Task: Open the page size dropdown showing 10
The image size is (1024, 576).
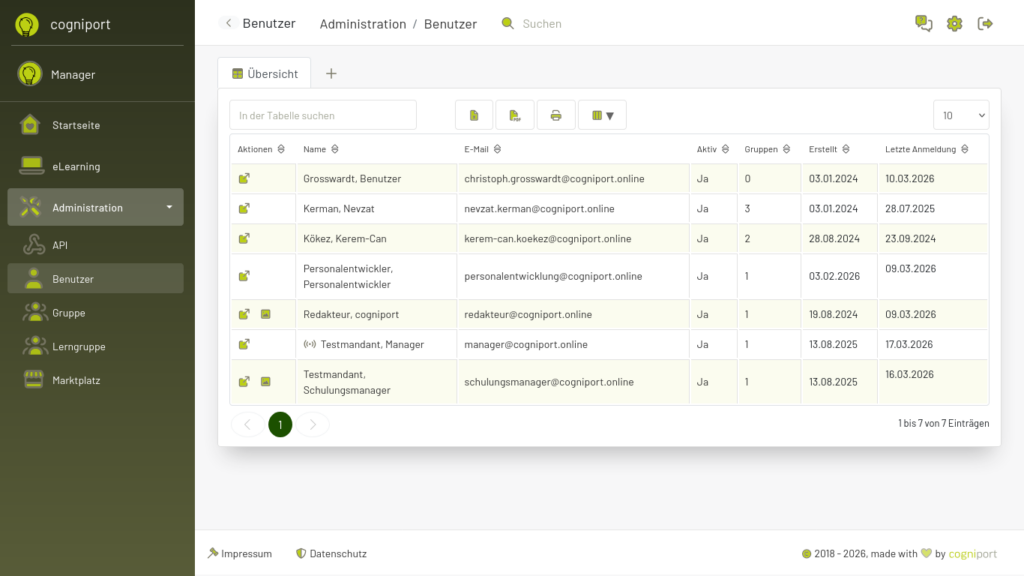Action: point(960,115)
